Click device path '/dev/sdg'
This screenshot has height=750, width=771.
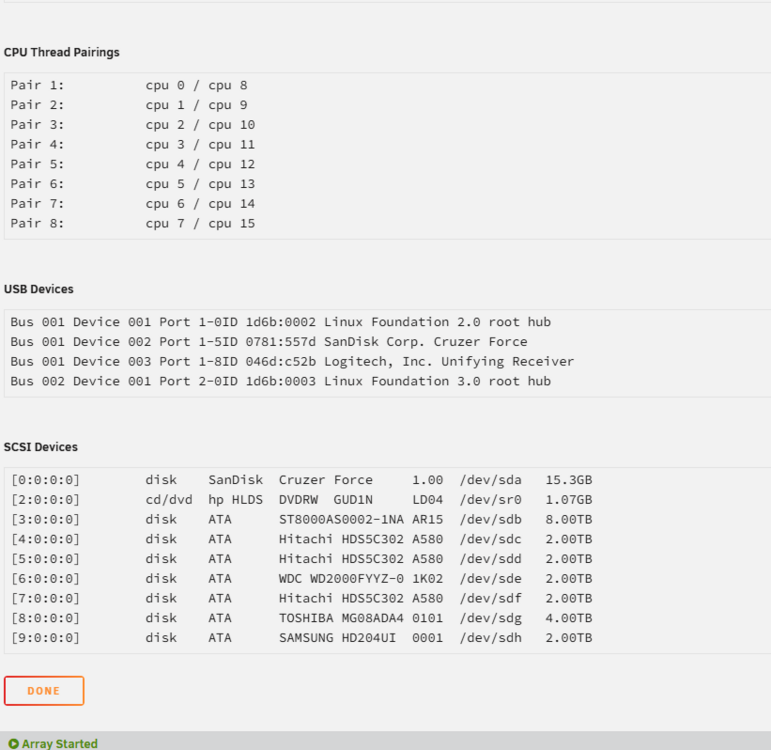click(491, 618)
